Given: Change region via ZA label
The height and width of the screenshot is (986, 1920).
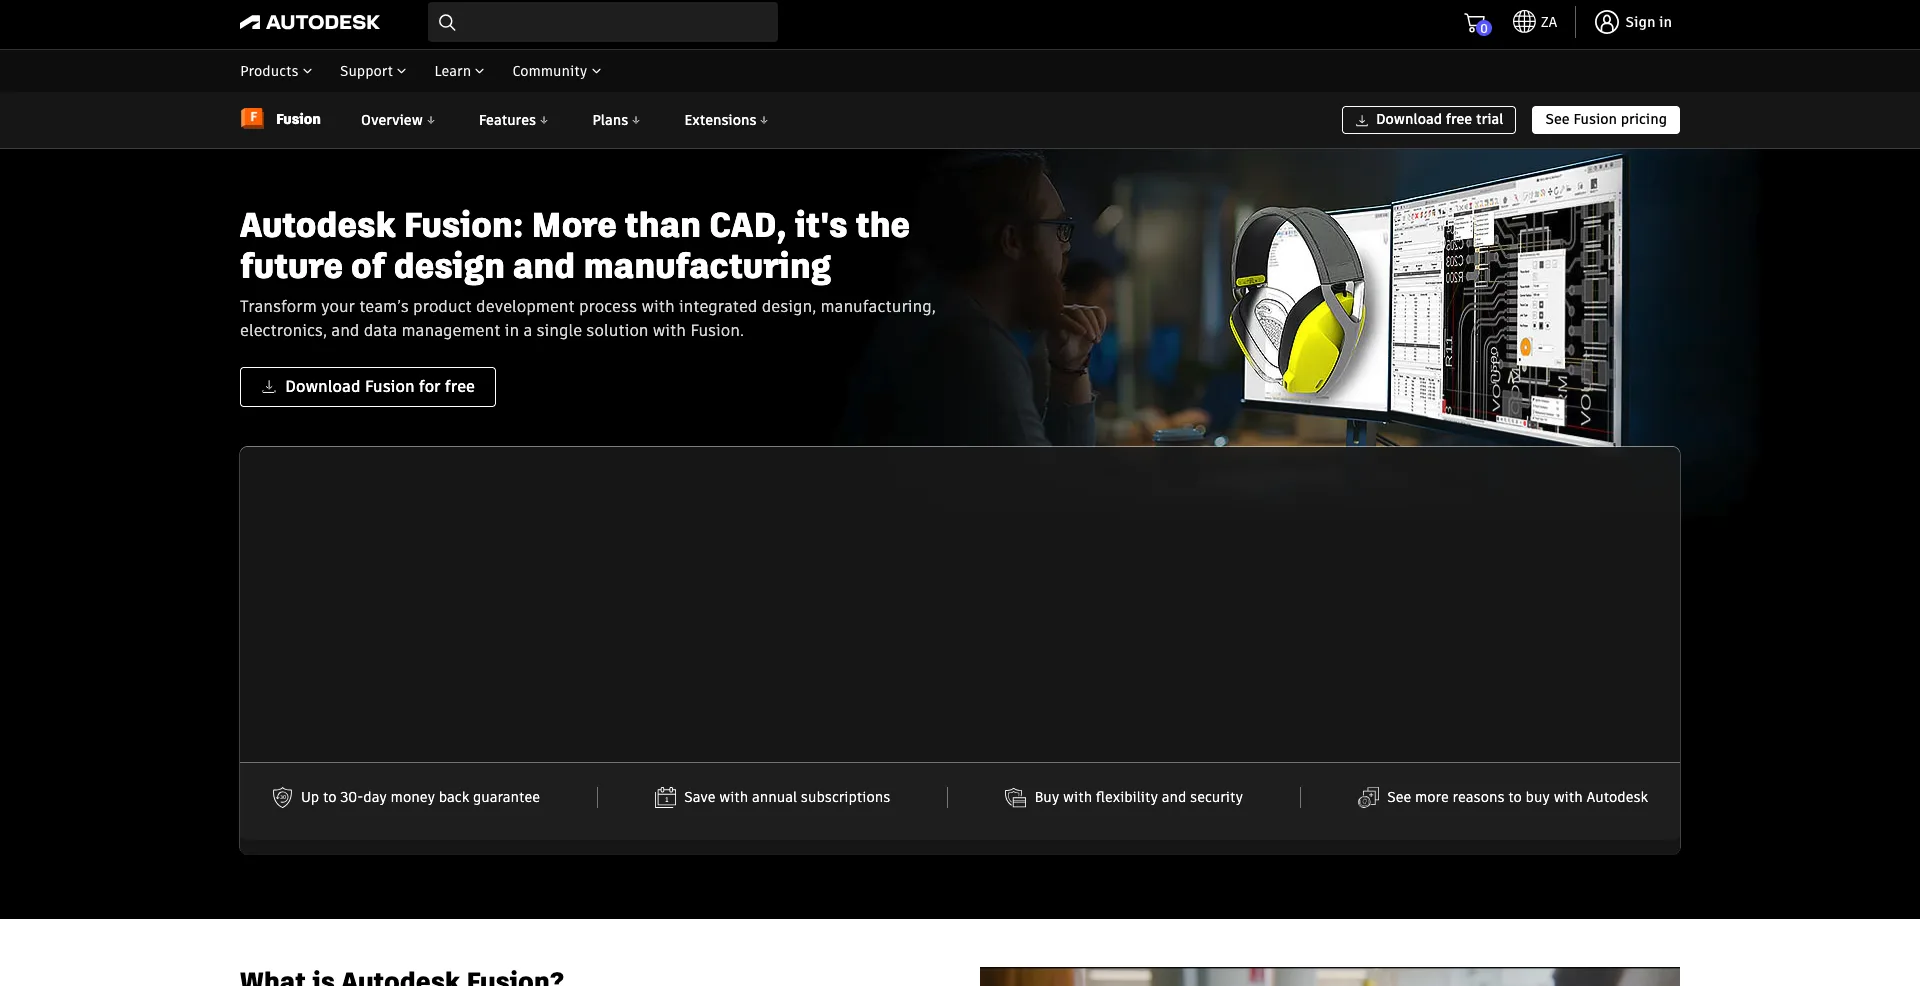Looking at the screenshot, I should click(1549, 22).
